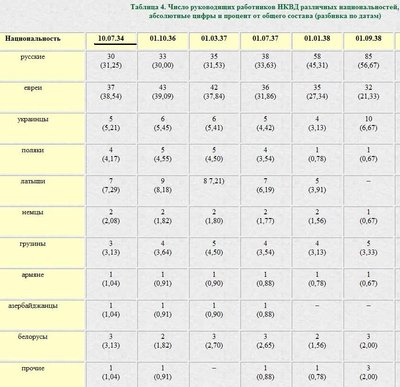Click the 'латыши' row label
Screen dimensions: 400x387
click(33, 181)
